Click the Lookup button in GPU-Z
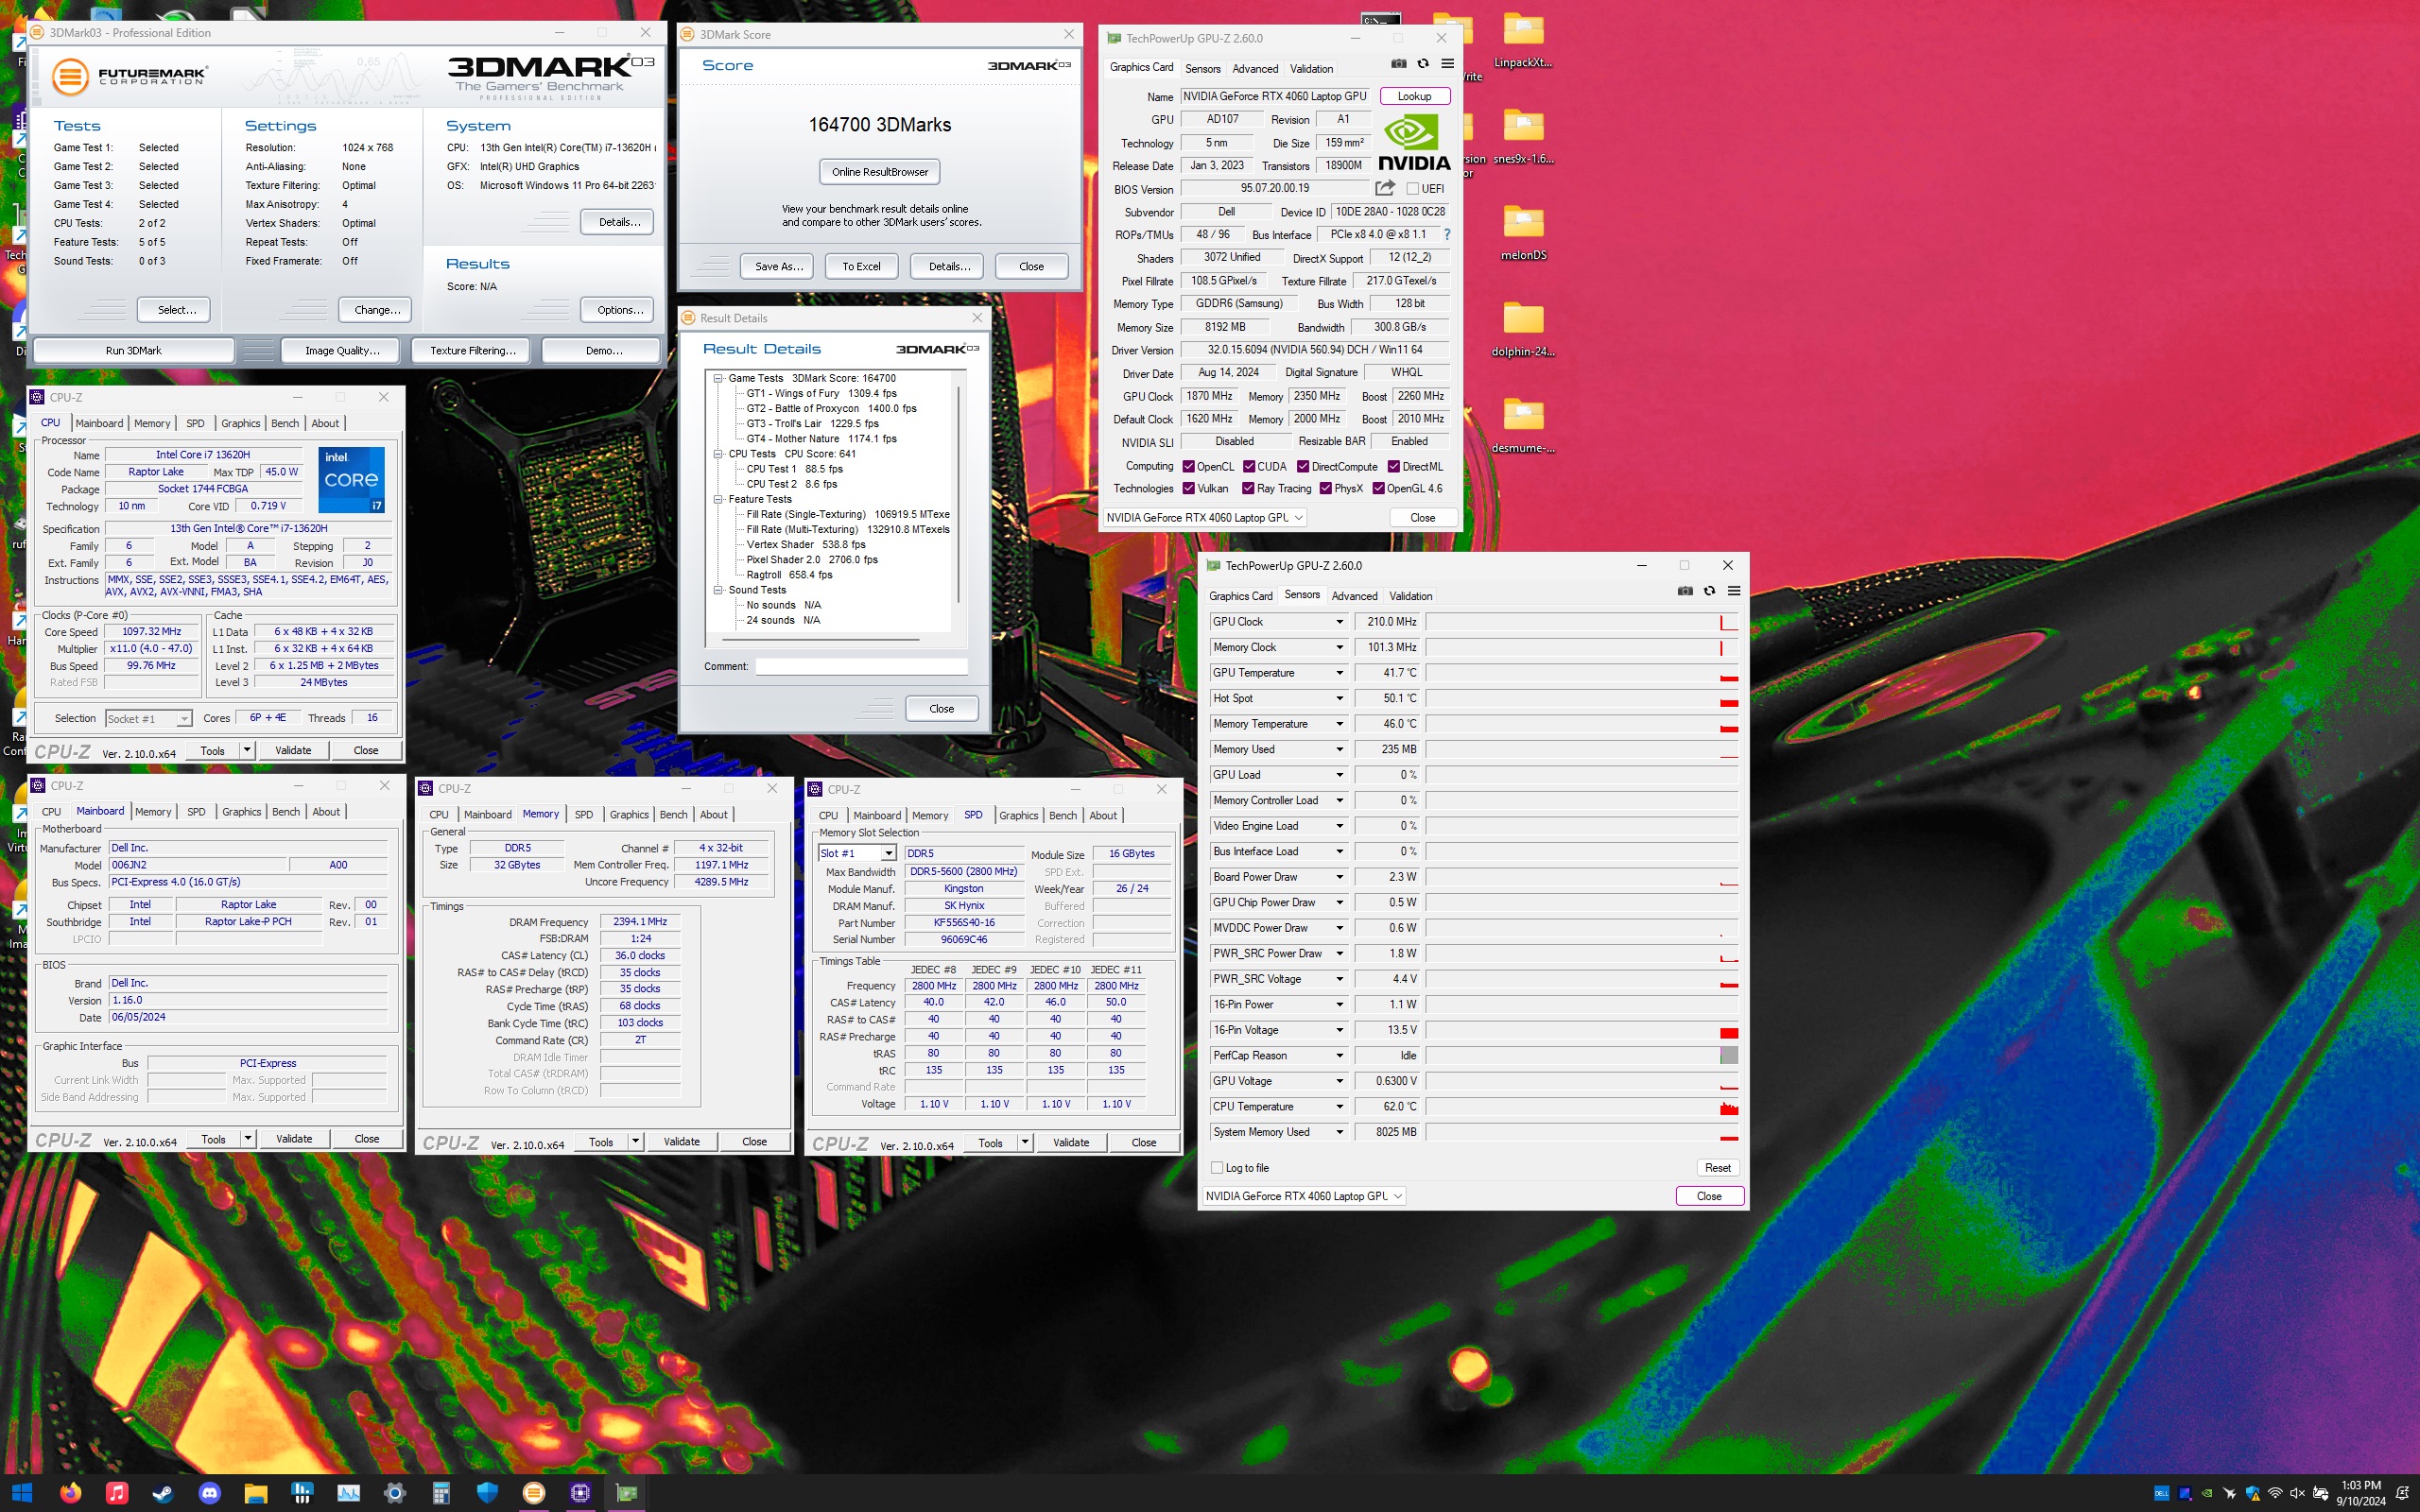 click(x=1414, y=96)
